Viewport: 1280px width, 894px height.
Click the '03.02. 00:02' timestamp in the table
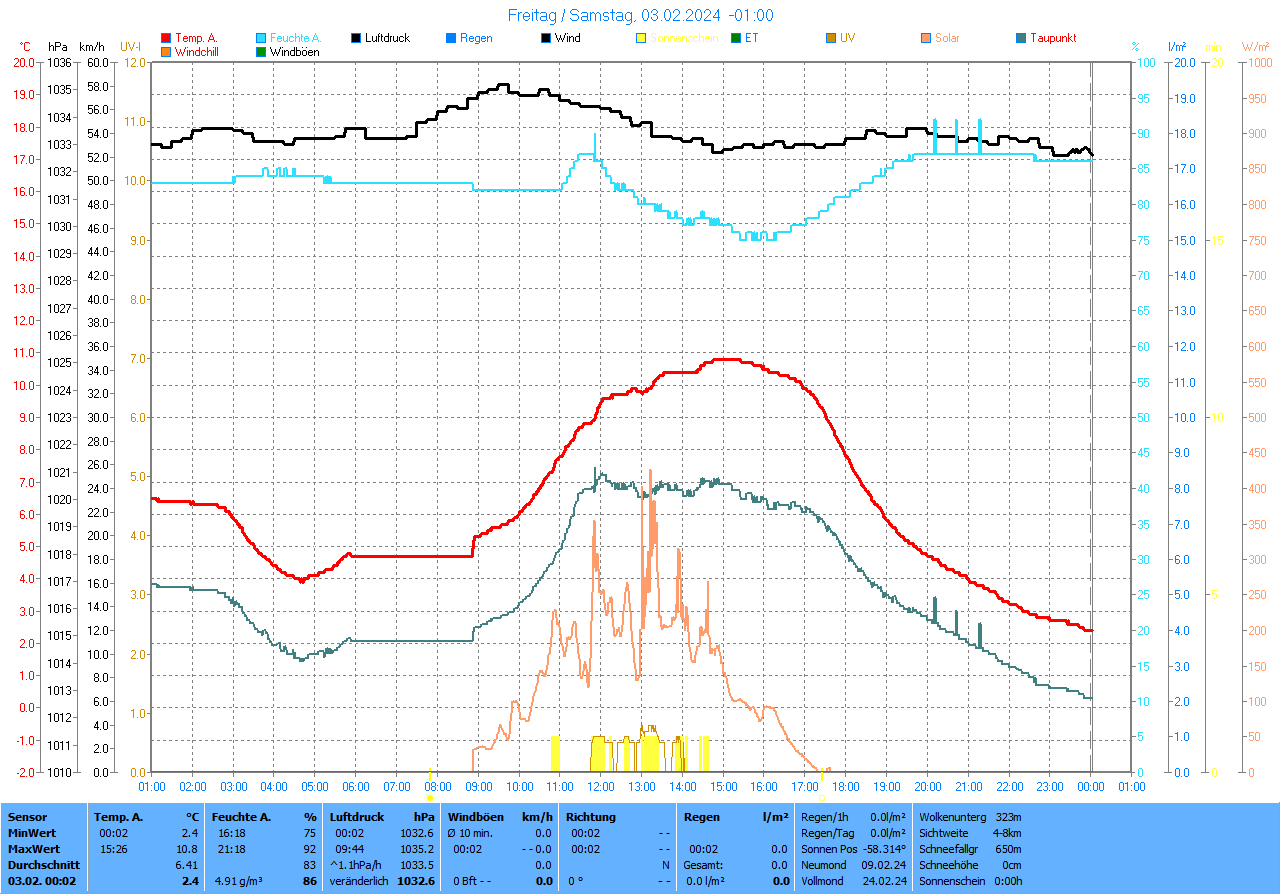(44, 881)
